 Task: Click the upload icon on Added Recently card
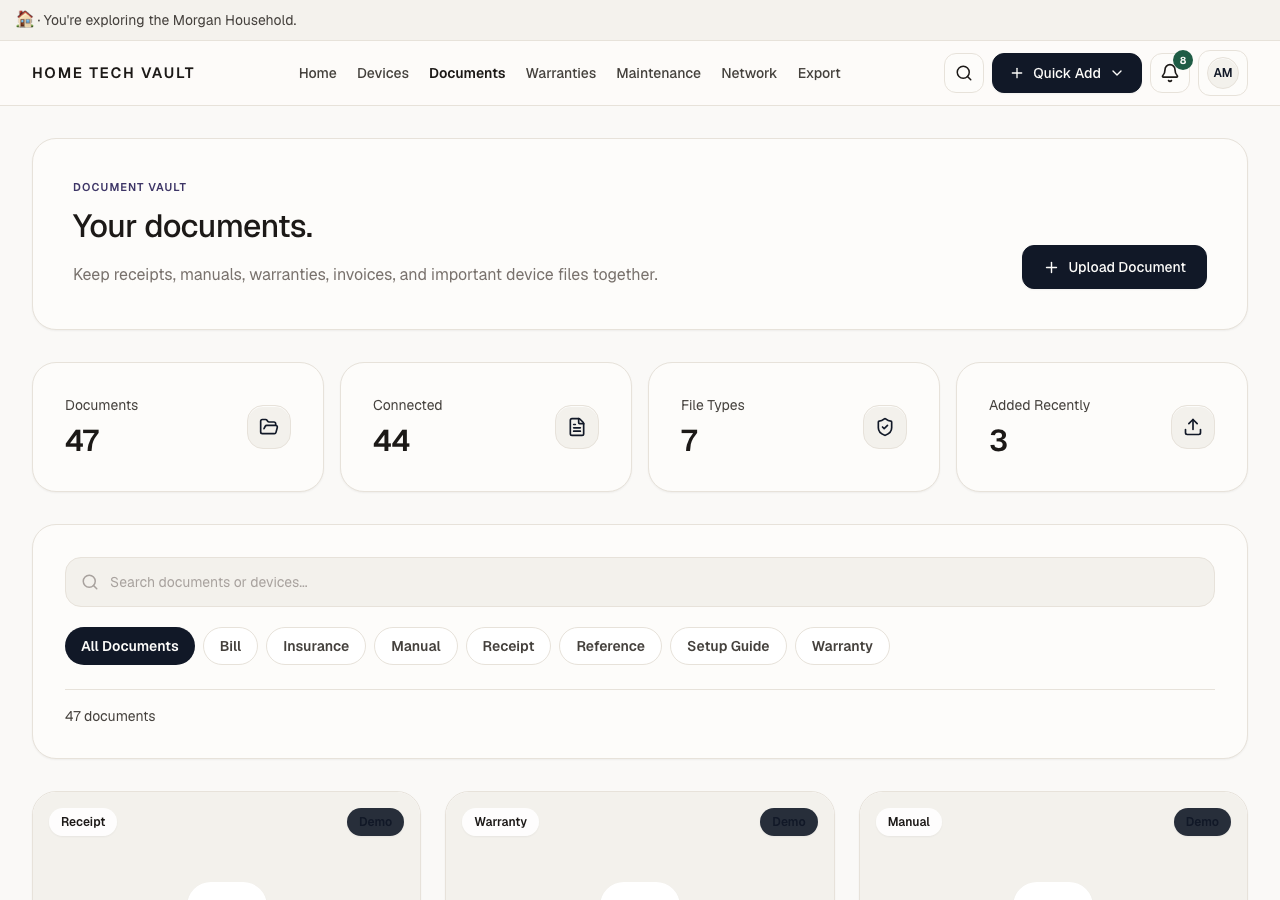[1193, 427]
